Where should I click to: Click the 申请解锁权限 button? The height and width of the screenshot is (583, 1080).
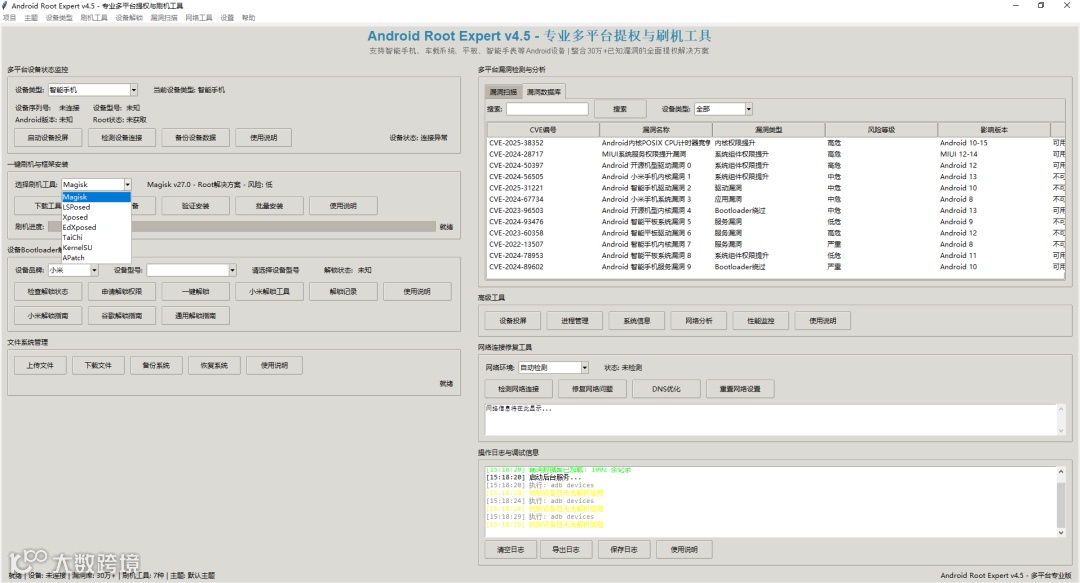(x=121, y=292)
